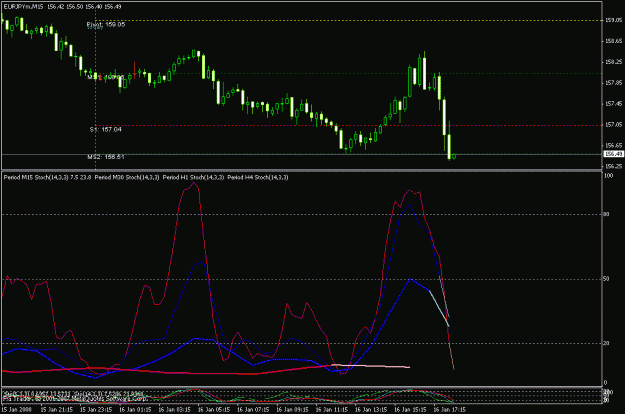Image resolution: width=625 pixels, height=414 pixels.
Task: Click price scale value 157.85
Action: (x=613, y=83)
